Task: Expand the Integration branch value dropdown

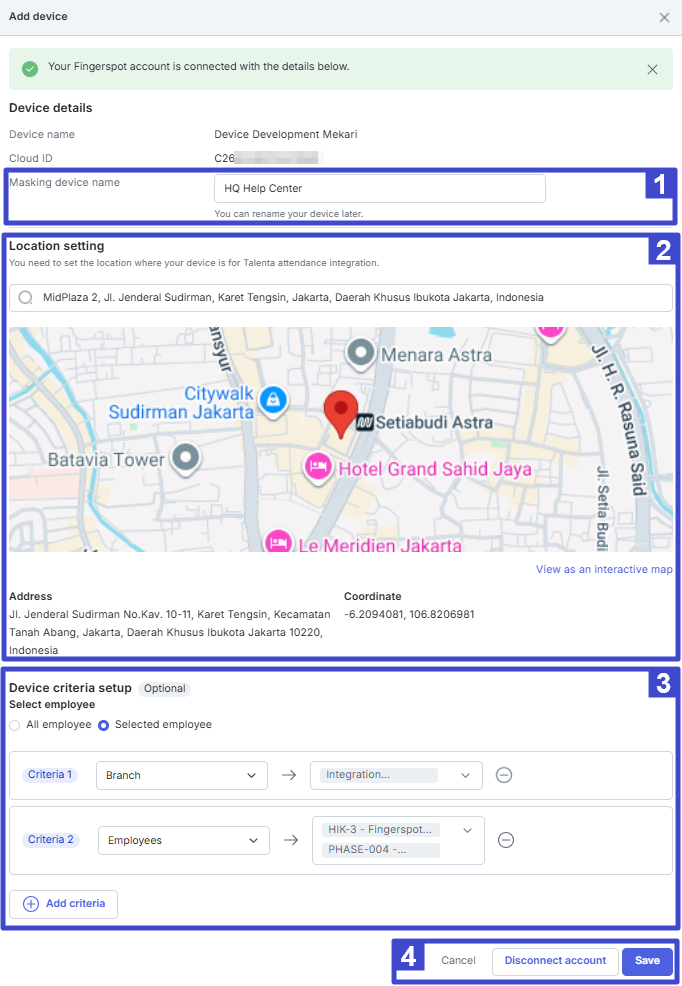Action: [396, 775]
